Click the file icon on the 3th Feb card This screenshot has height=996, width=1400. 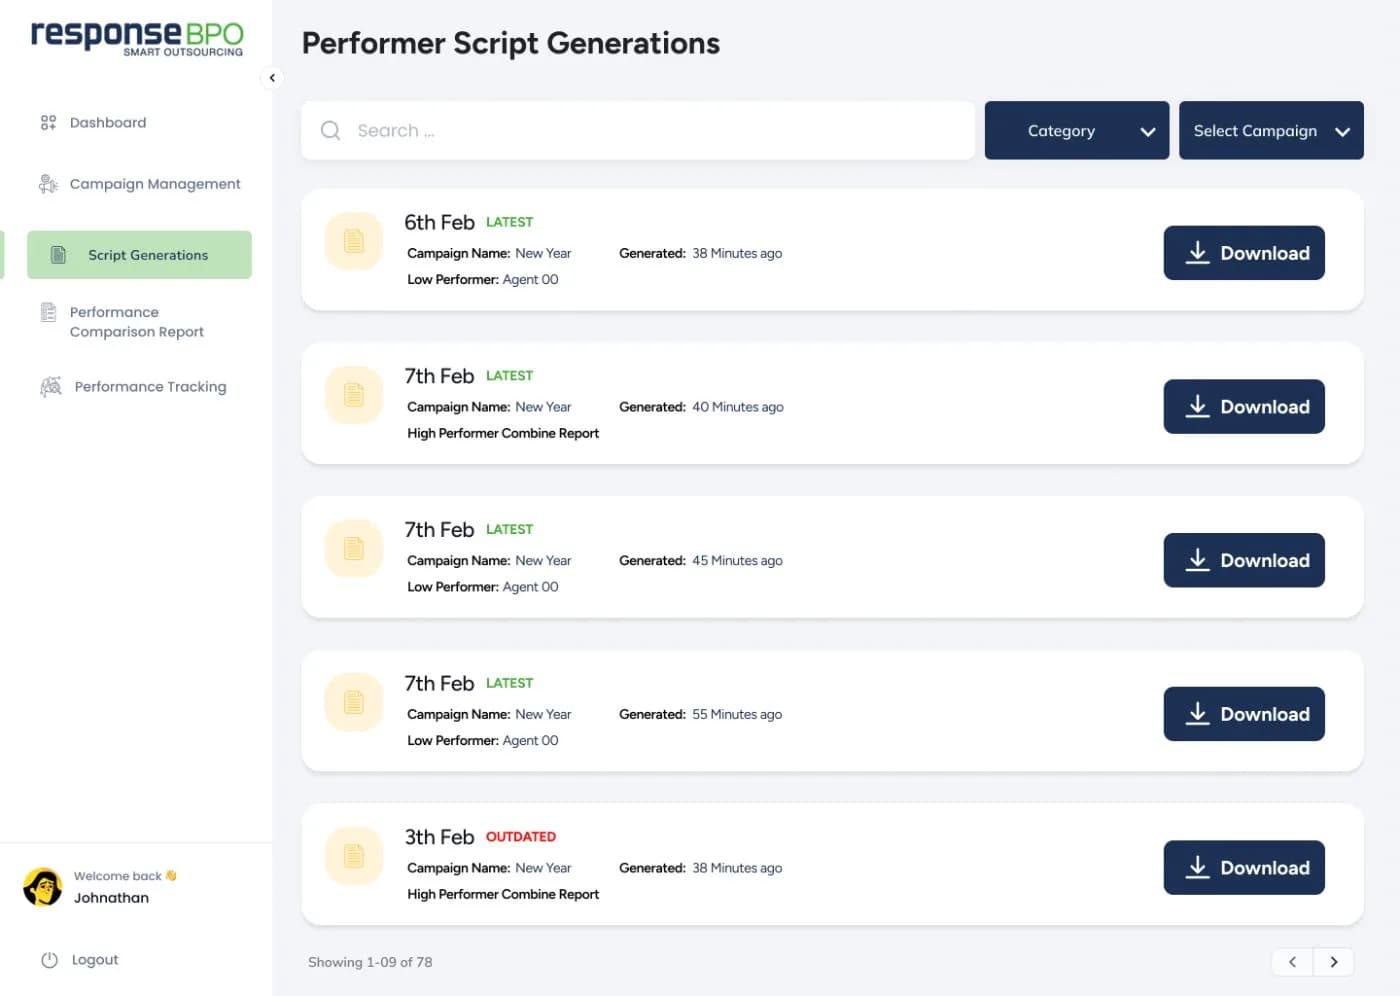[x=354, y=856]
